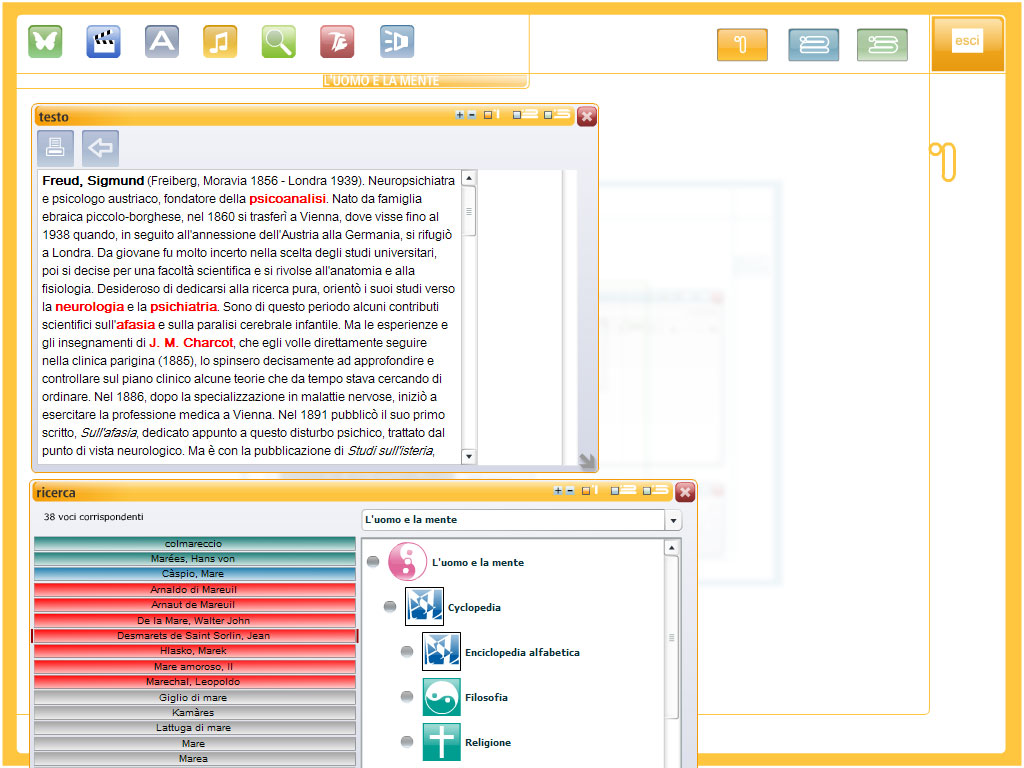Select the Cyclopedia radio button
Image resolution: width=1024 pixels, height=768 pixels.
(390, 607)
